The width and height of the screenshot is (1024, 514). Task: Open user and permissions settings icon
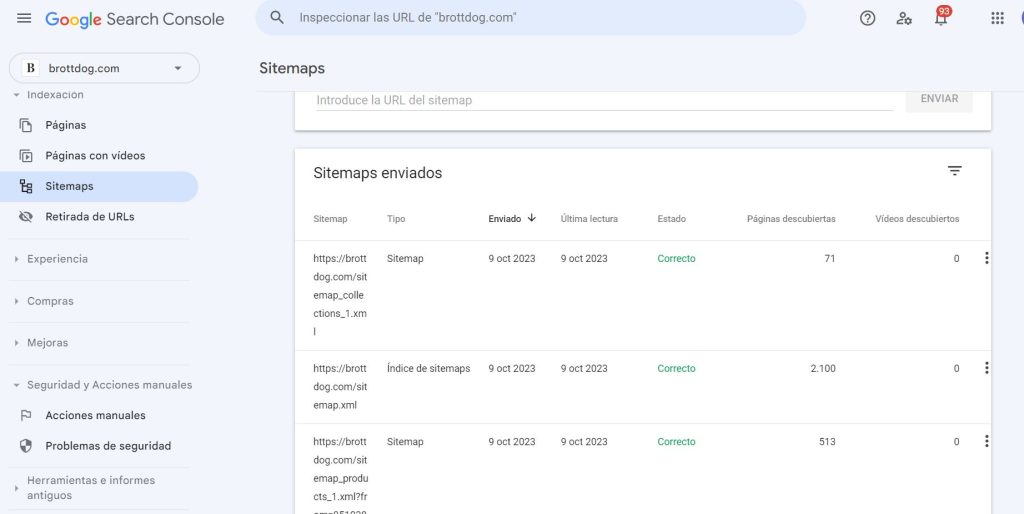click(x=904, y=18)
